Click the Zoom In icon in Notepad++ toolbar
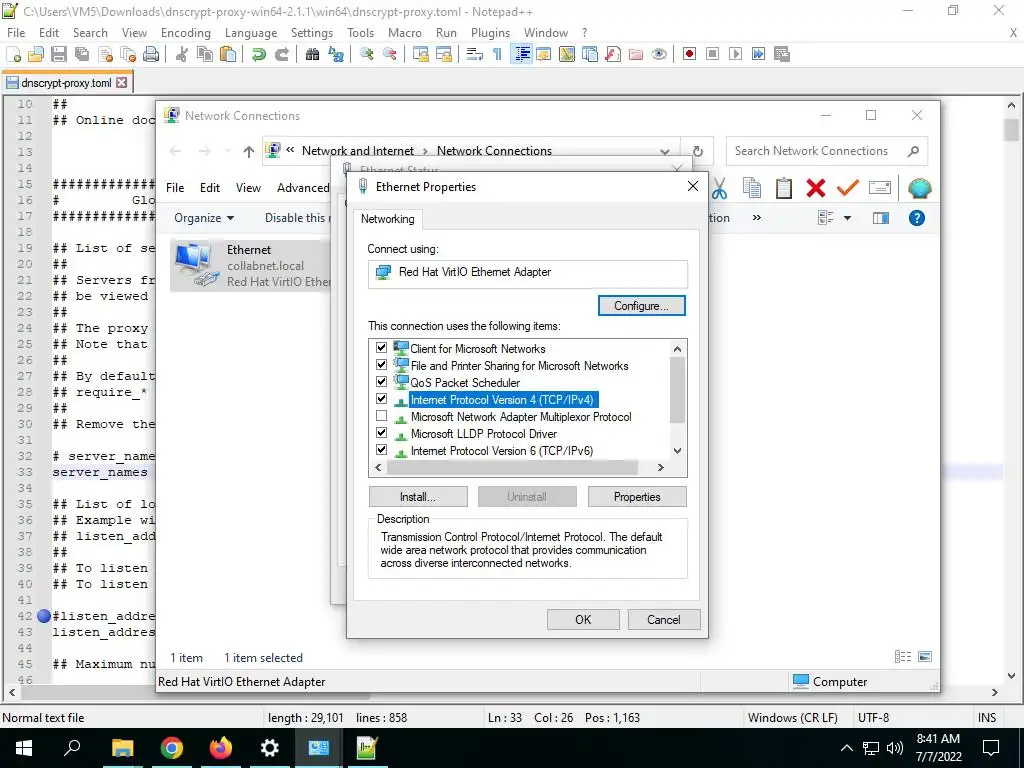 (366, 54)
